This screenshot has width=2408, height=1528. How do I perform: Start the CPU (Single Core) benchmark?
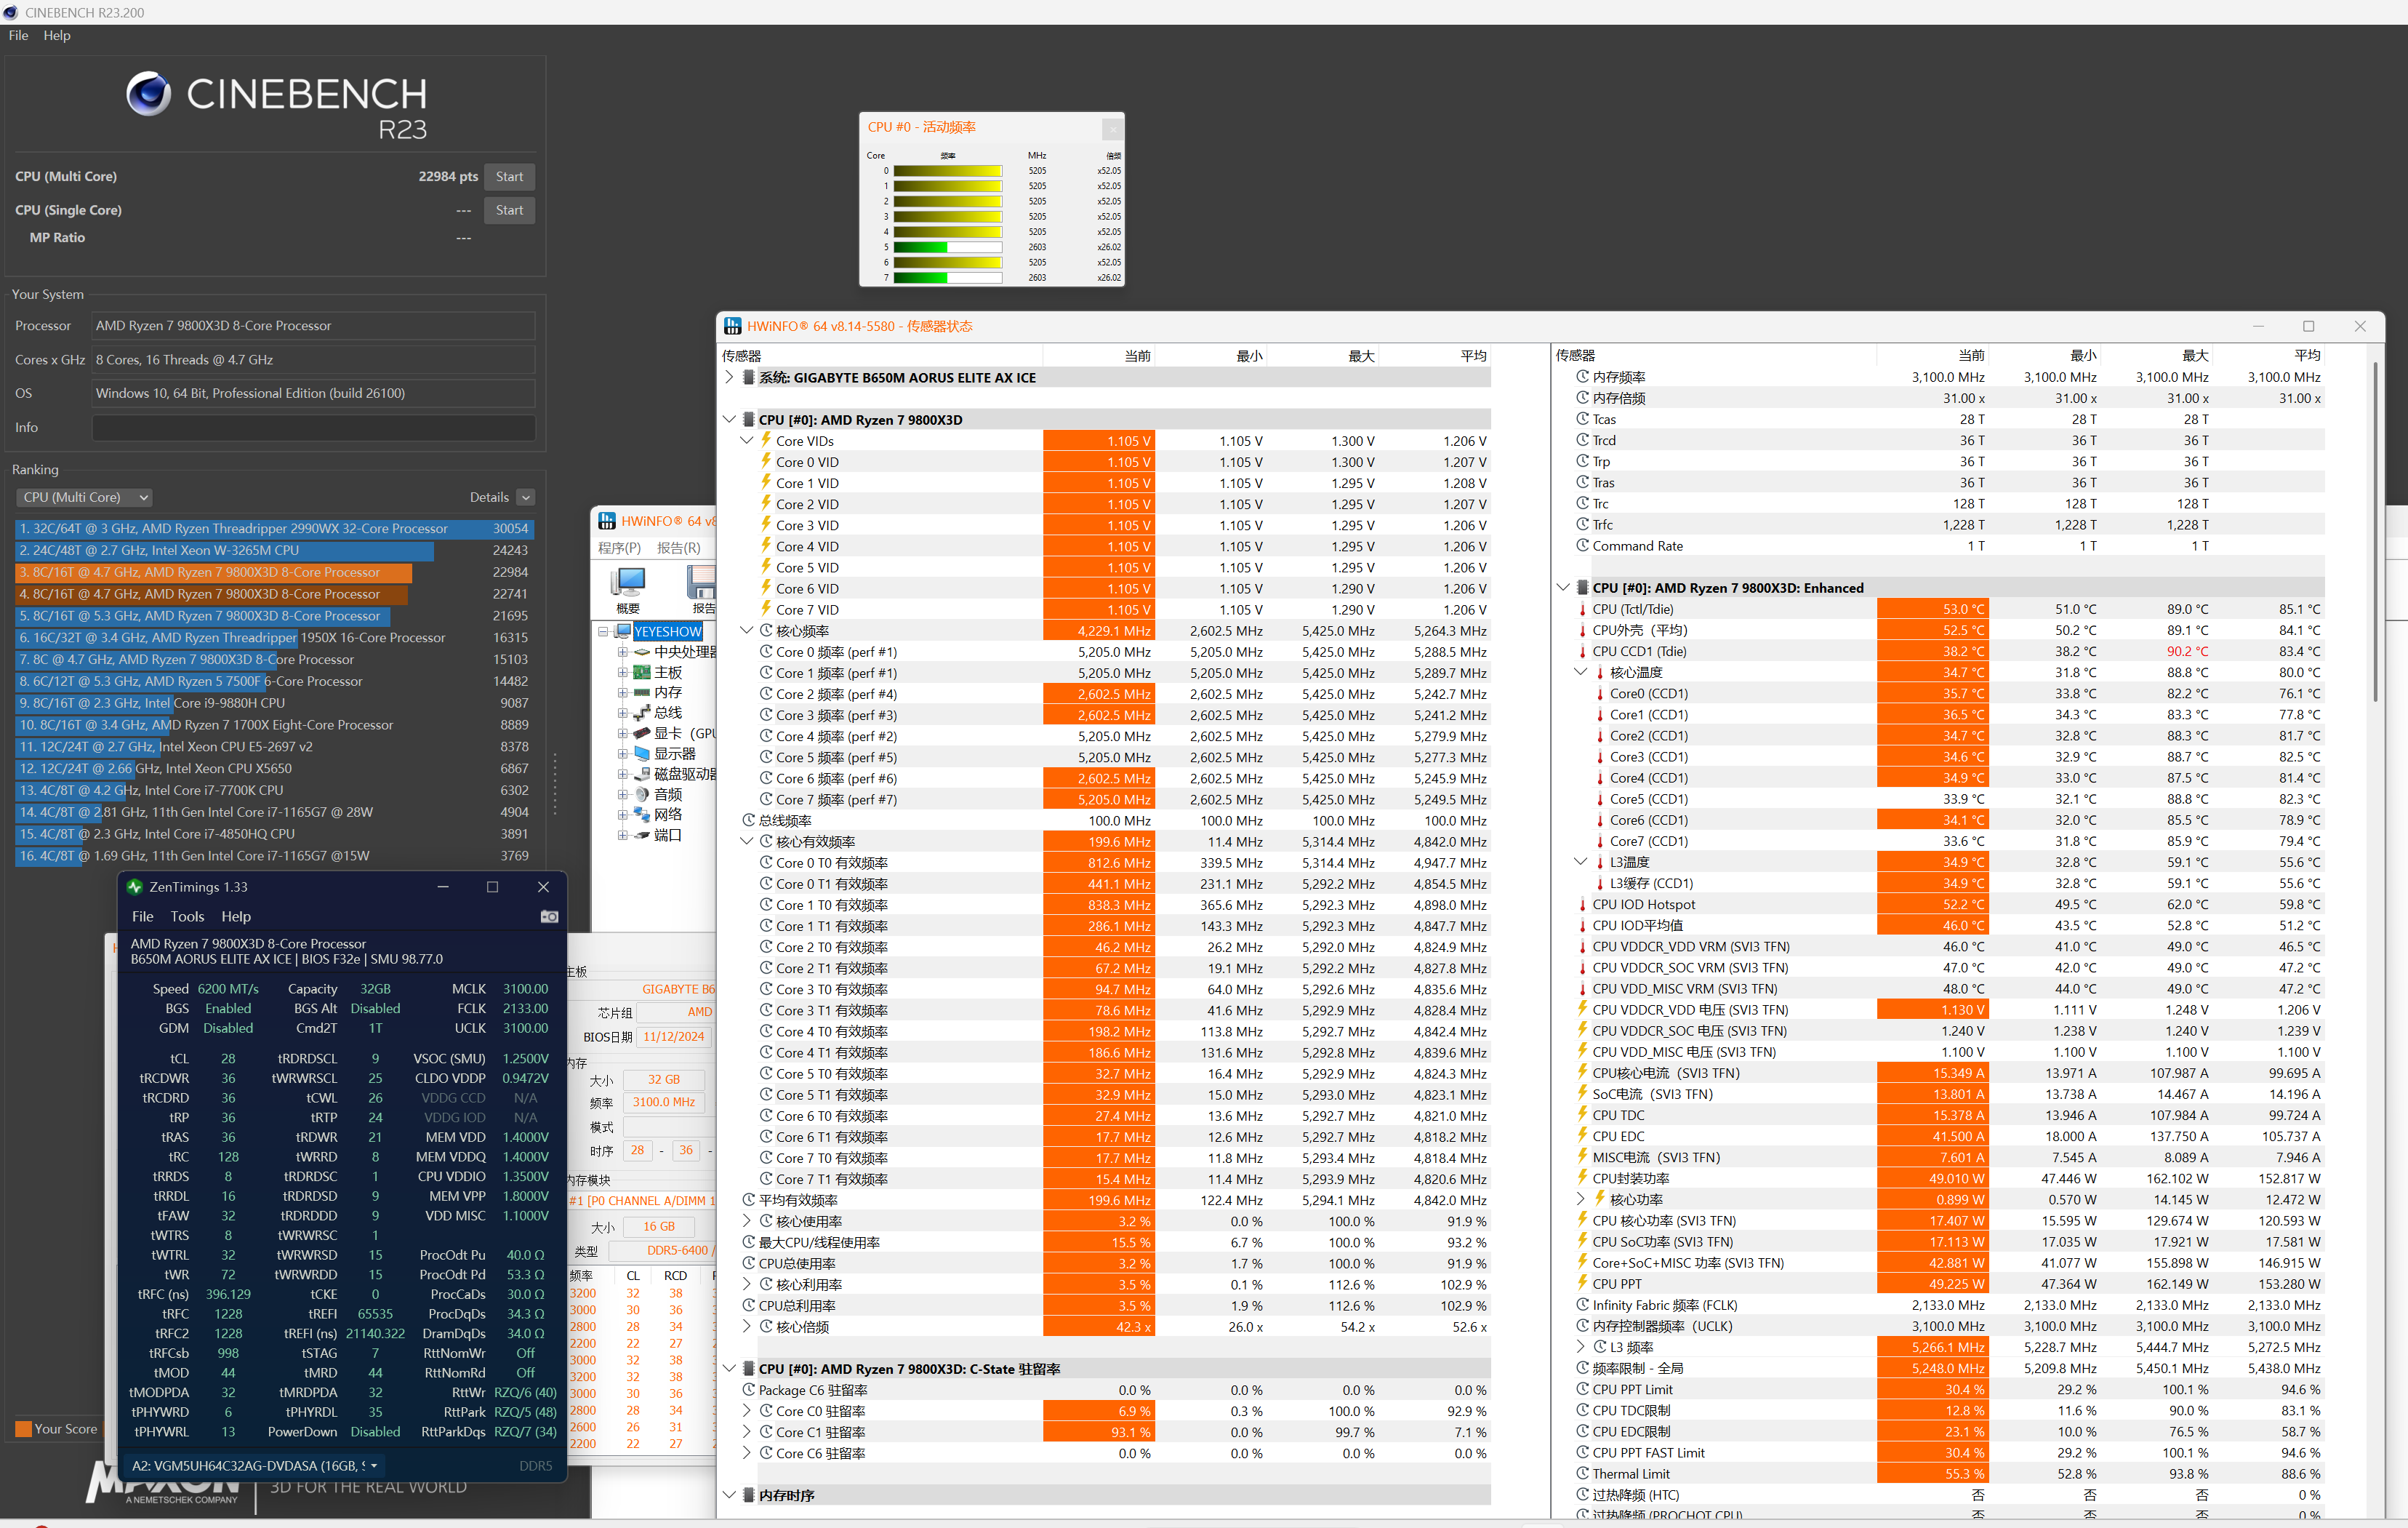(509, 210)
